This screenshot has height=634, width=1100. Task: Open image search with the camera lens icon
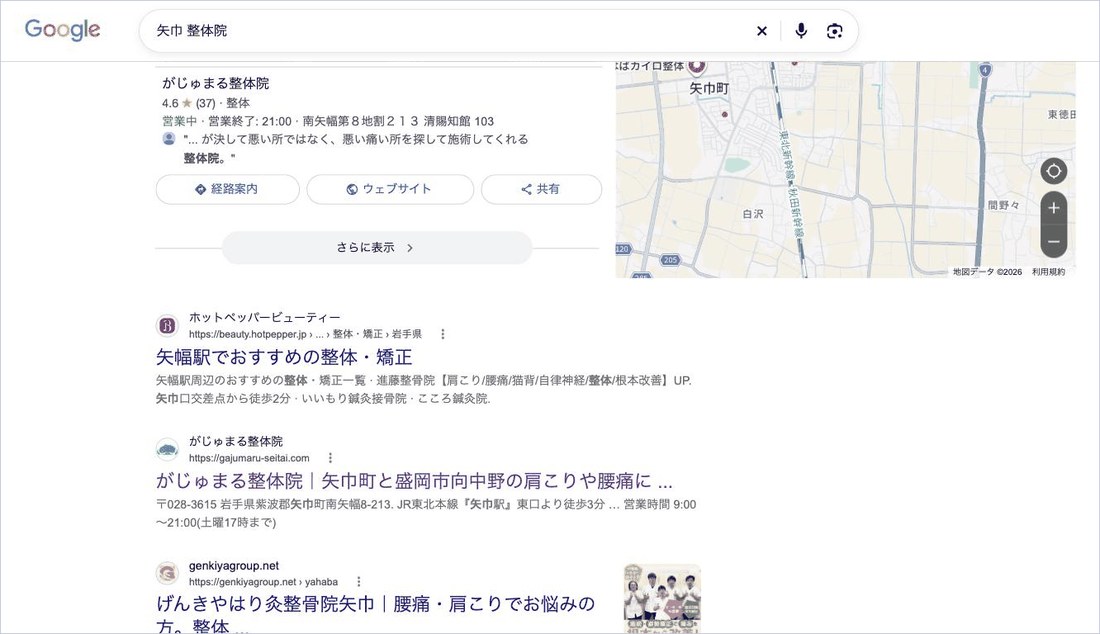834,31
